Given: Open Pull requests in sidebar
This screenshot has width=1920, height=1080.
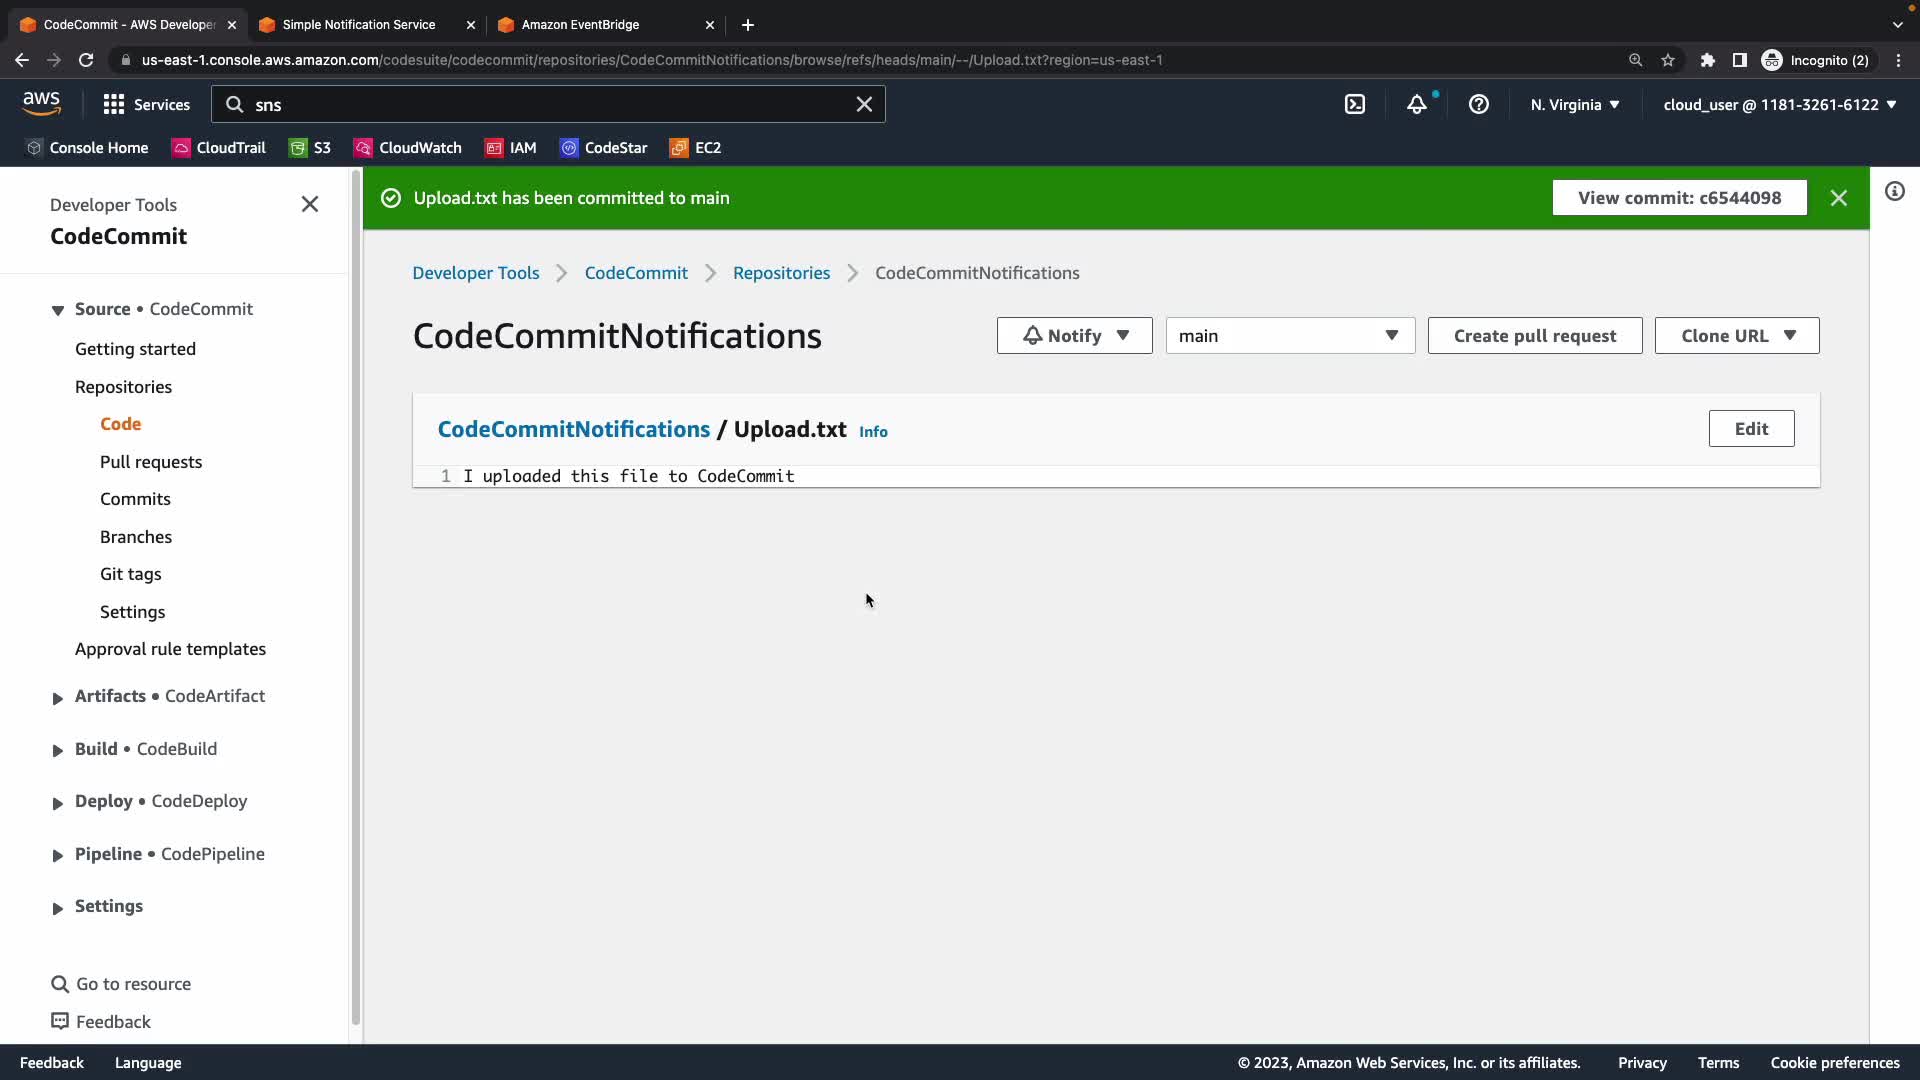Looking at the screenshot, I should click(151, 462).
